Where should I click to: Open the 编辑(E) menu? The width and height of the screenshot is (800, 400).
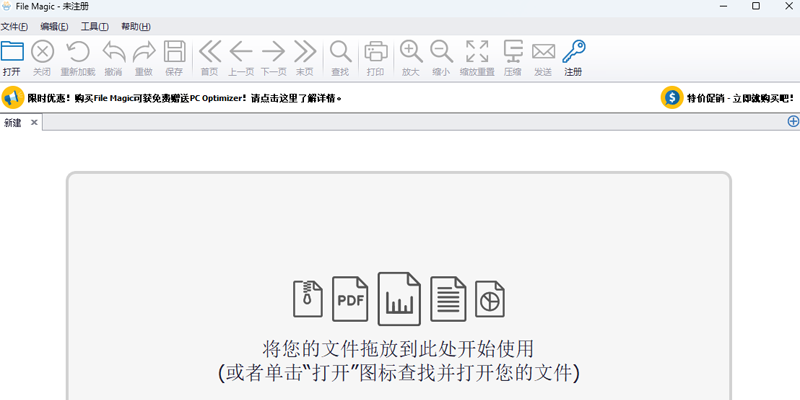[x=54, y=27]
